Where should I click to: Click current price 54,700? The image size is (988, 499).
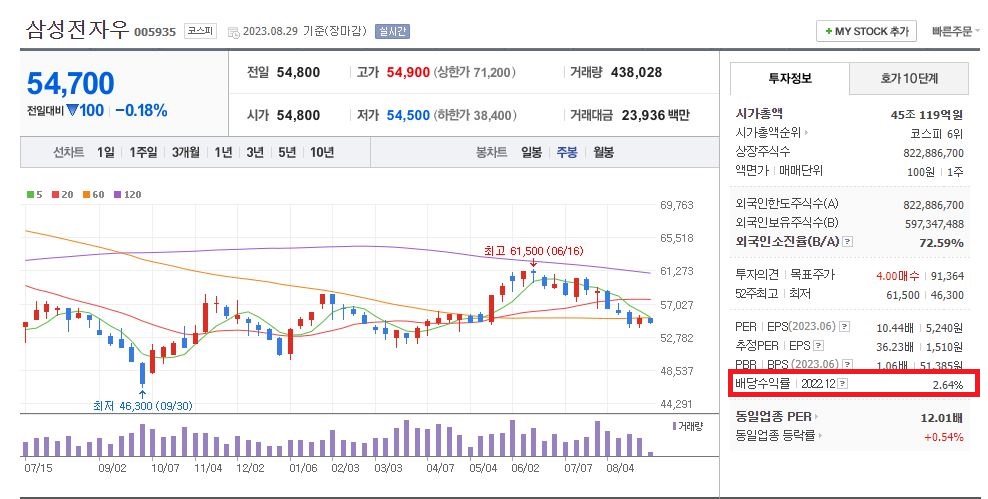71,83
